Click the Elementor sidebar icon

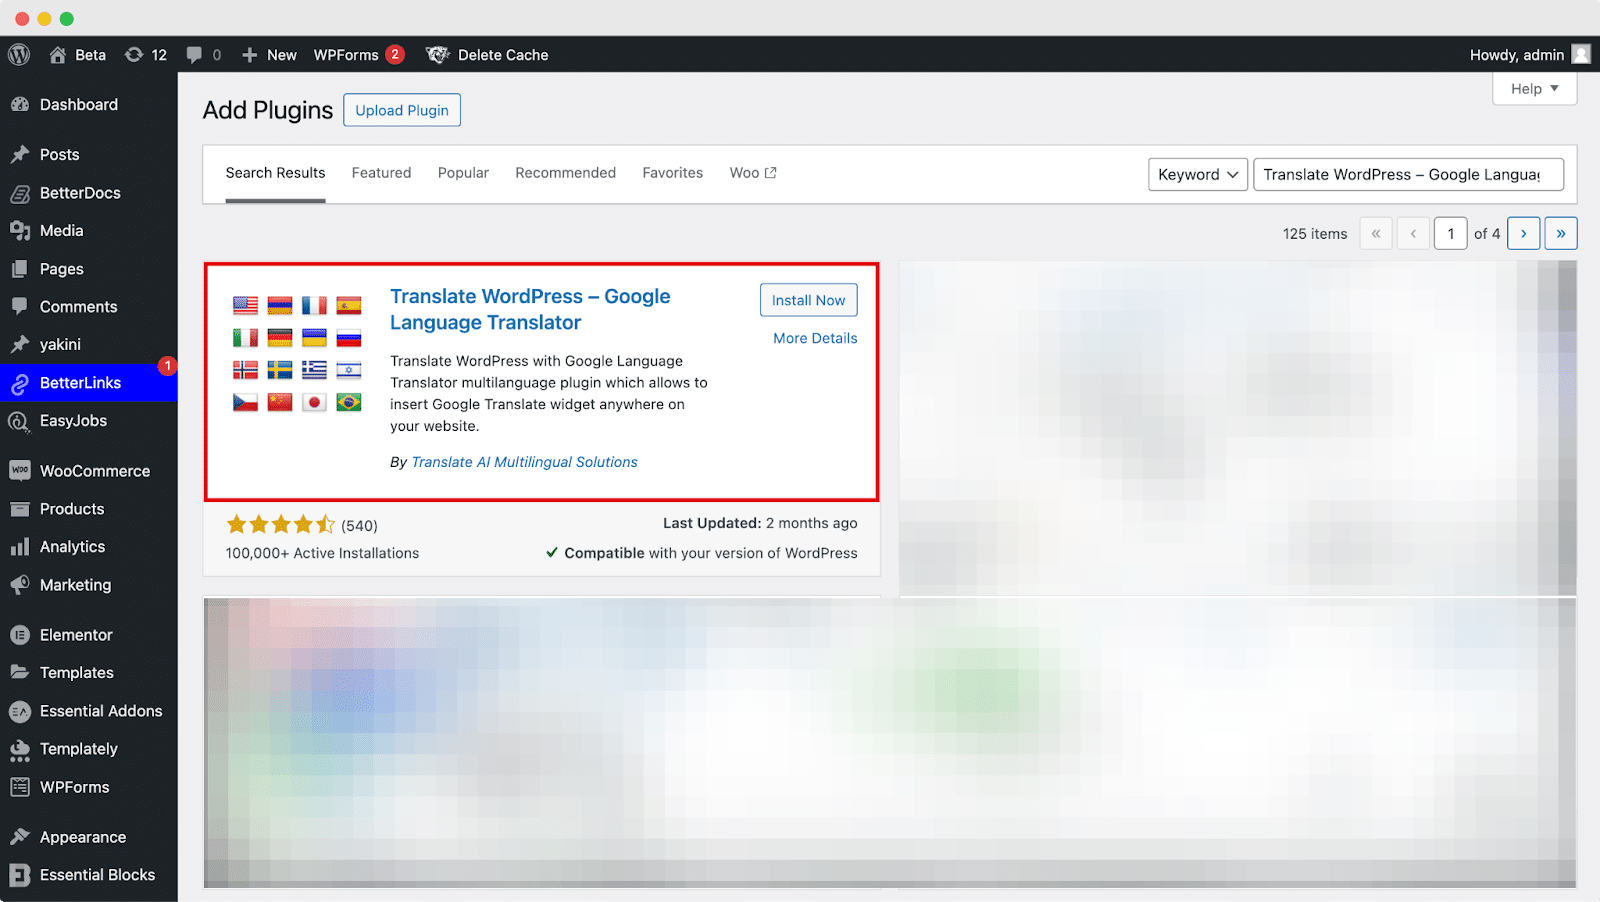20,635
